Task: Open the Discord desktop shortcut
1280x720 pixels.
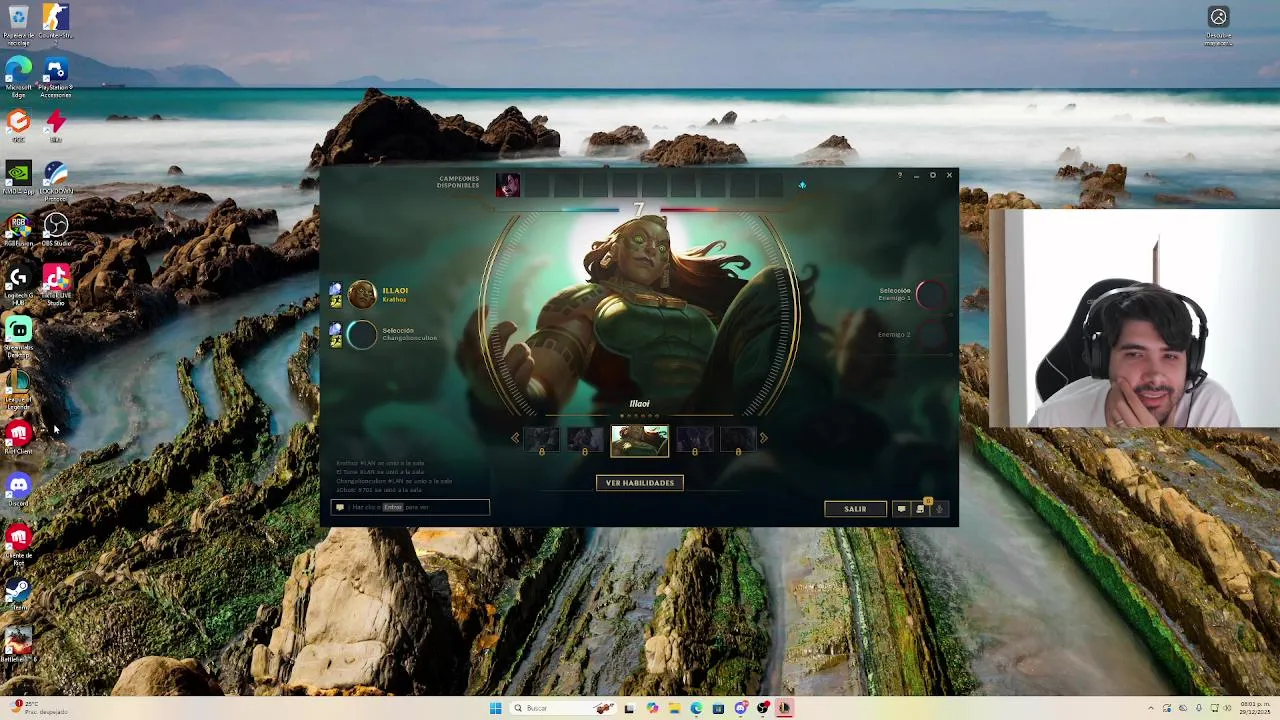Action: click(18, 490)
